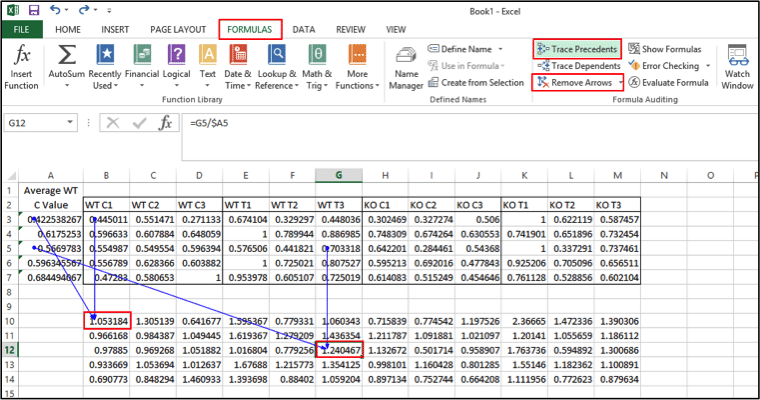Expand the Redo history dropdown arrow

[95, 10]
